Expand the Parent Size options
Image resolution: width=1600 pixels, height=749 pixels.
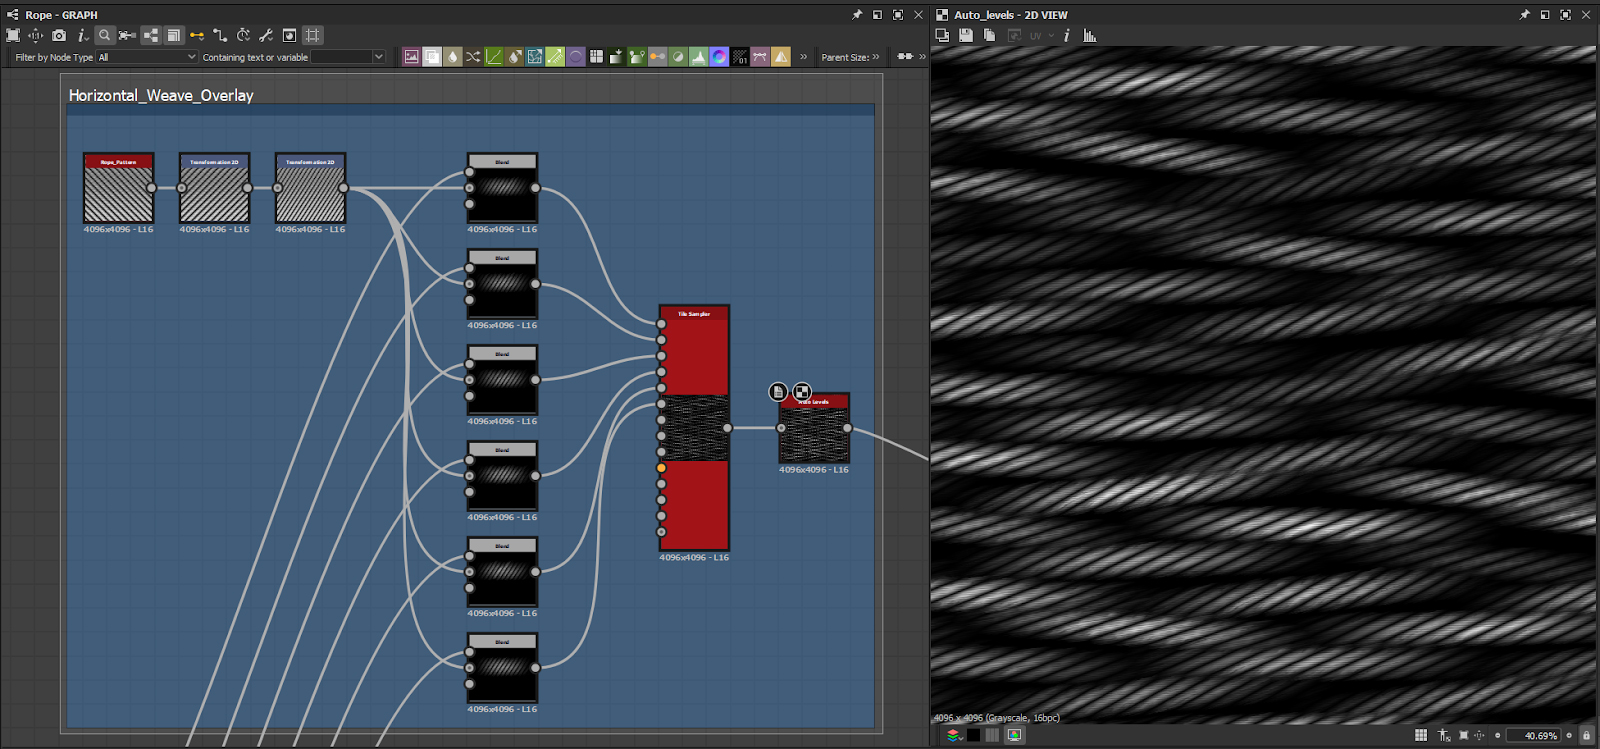click(876, 57)
